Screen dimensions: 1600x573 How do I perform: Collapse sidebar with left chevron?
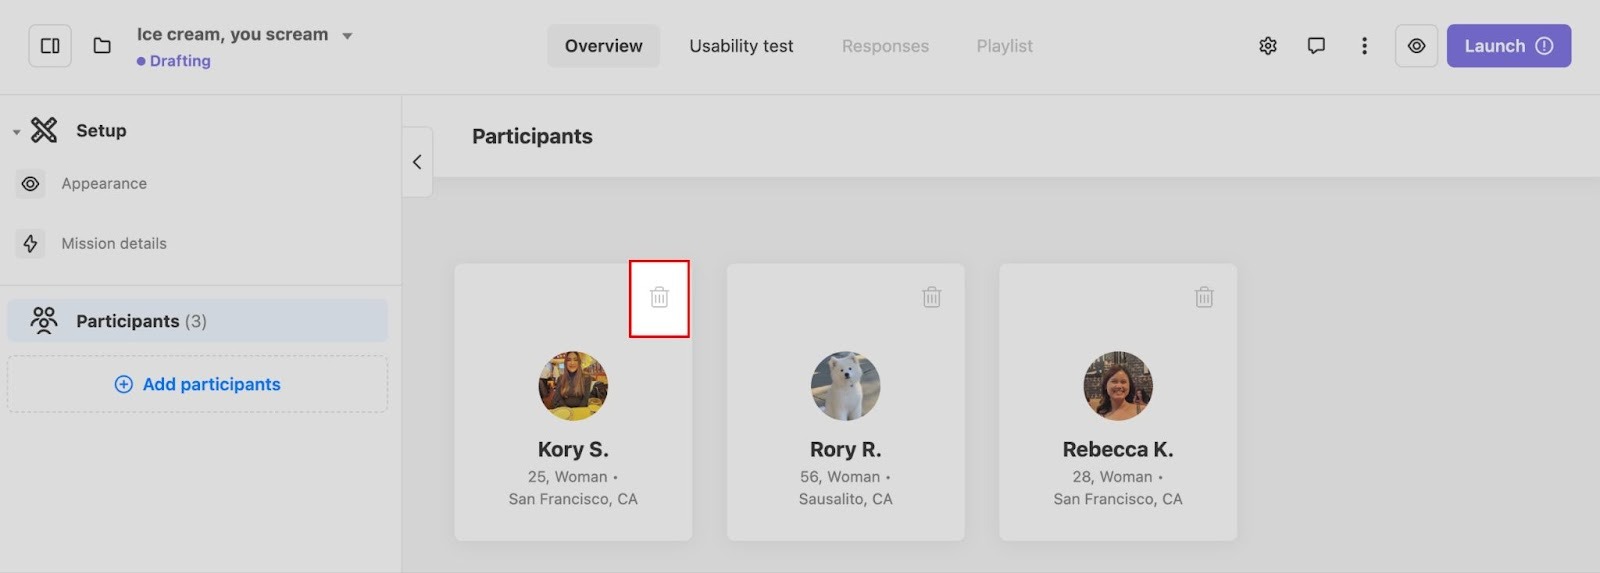click(x=417, y=162)
